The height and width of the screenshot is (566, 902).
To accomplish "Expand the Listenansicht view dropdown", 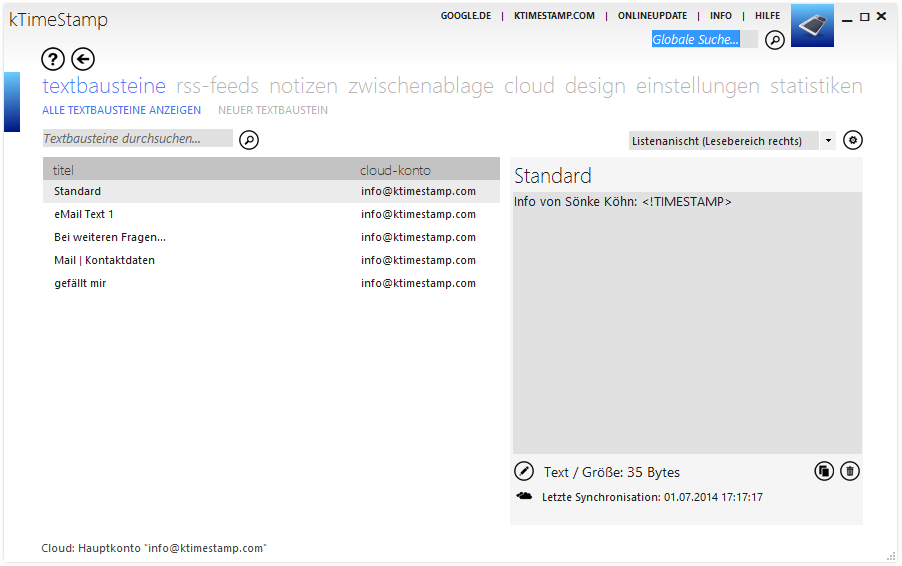I will (828, 140).
